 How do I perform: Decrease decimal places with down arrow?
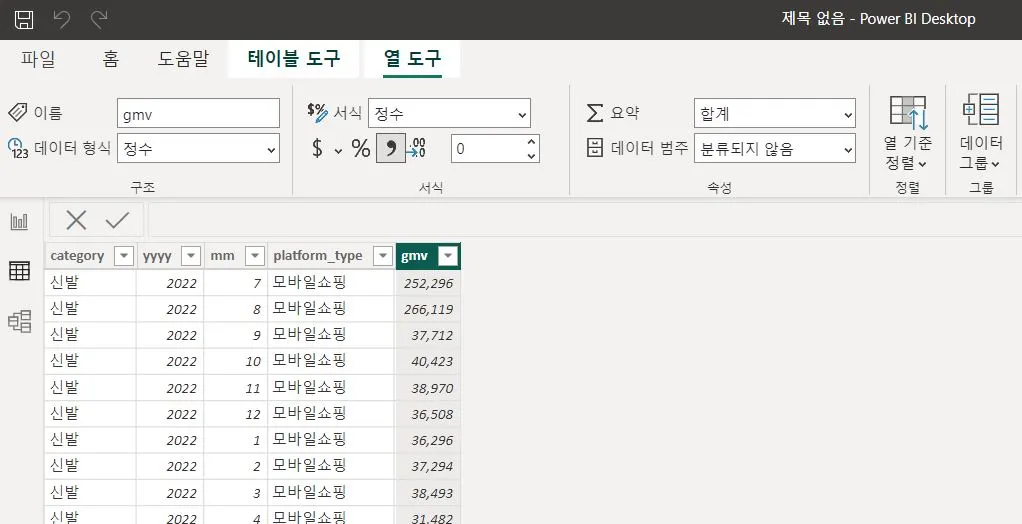point(531,156)
